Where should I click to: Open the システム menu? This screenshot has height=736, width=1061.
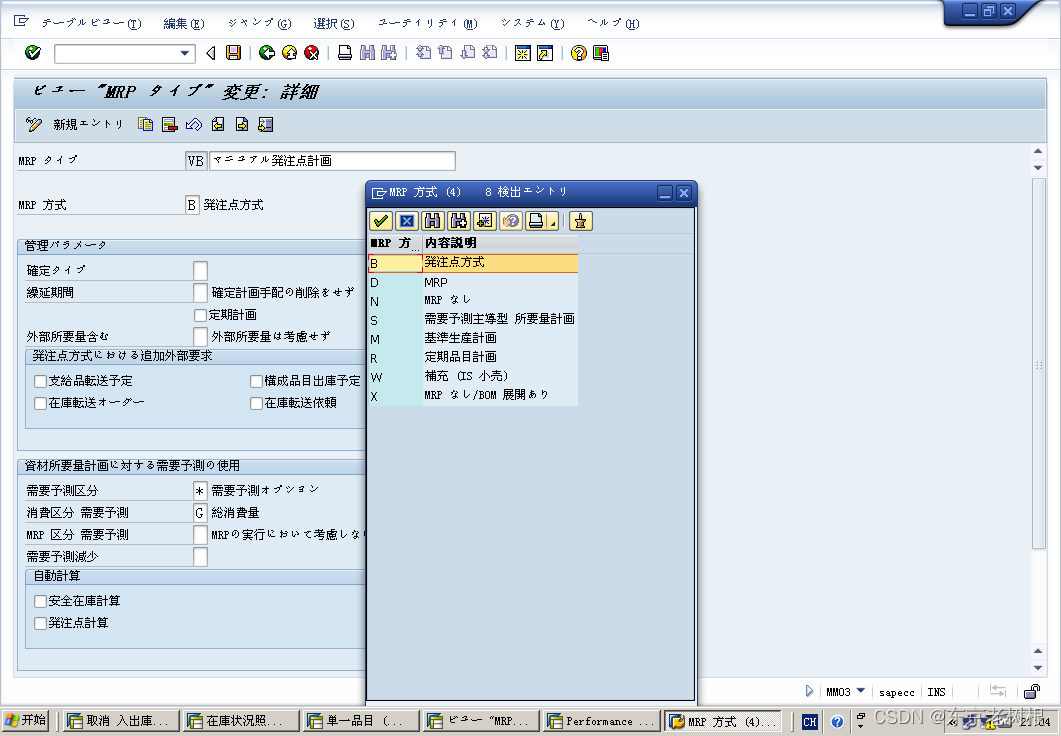533,24
